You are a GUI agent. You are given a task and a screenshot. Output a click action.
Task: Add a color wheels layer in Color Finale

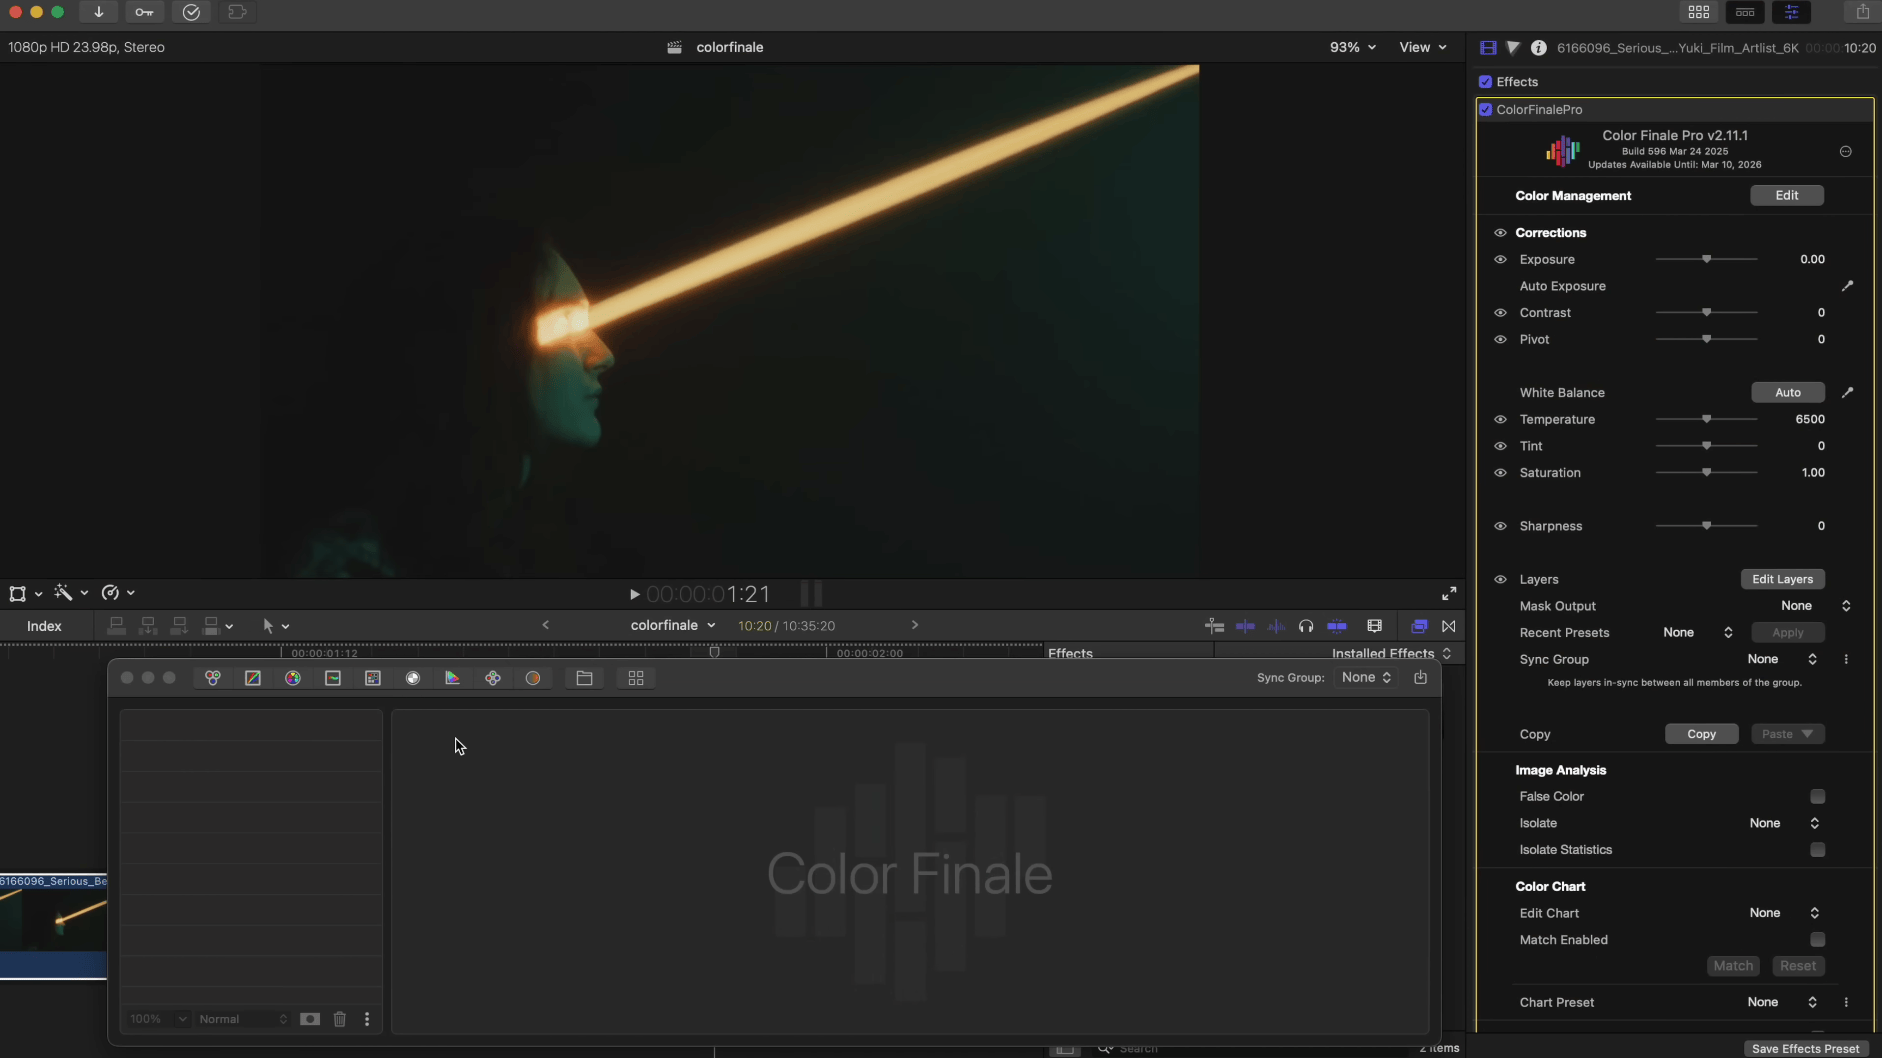[213, 678]
